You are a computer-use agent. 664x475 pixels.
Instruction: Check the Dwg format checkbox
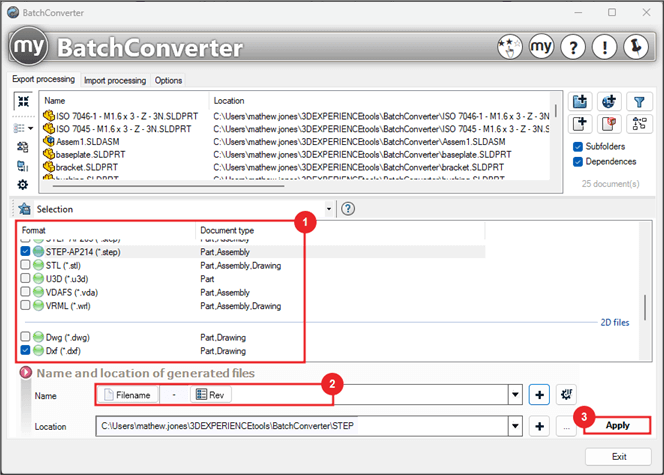click(x=25, y=337)
